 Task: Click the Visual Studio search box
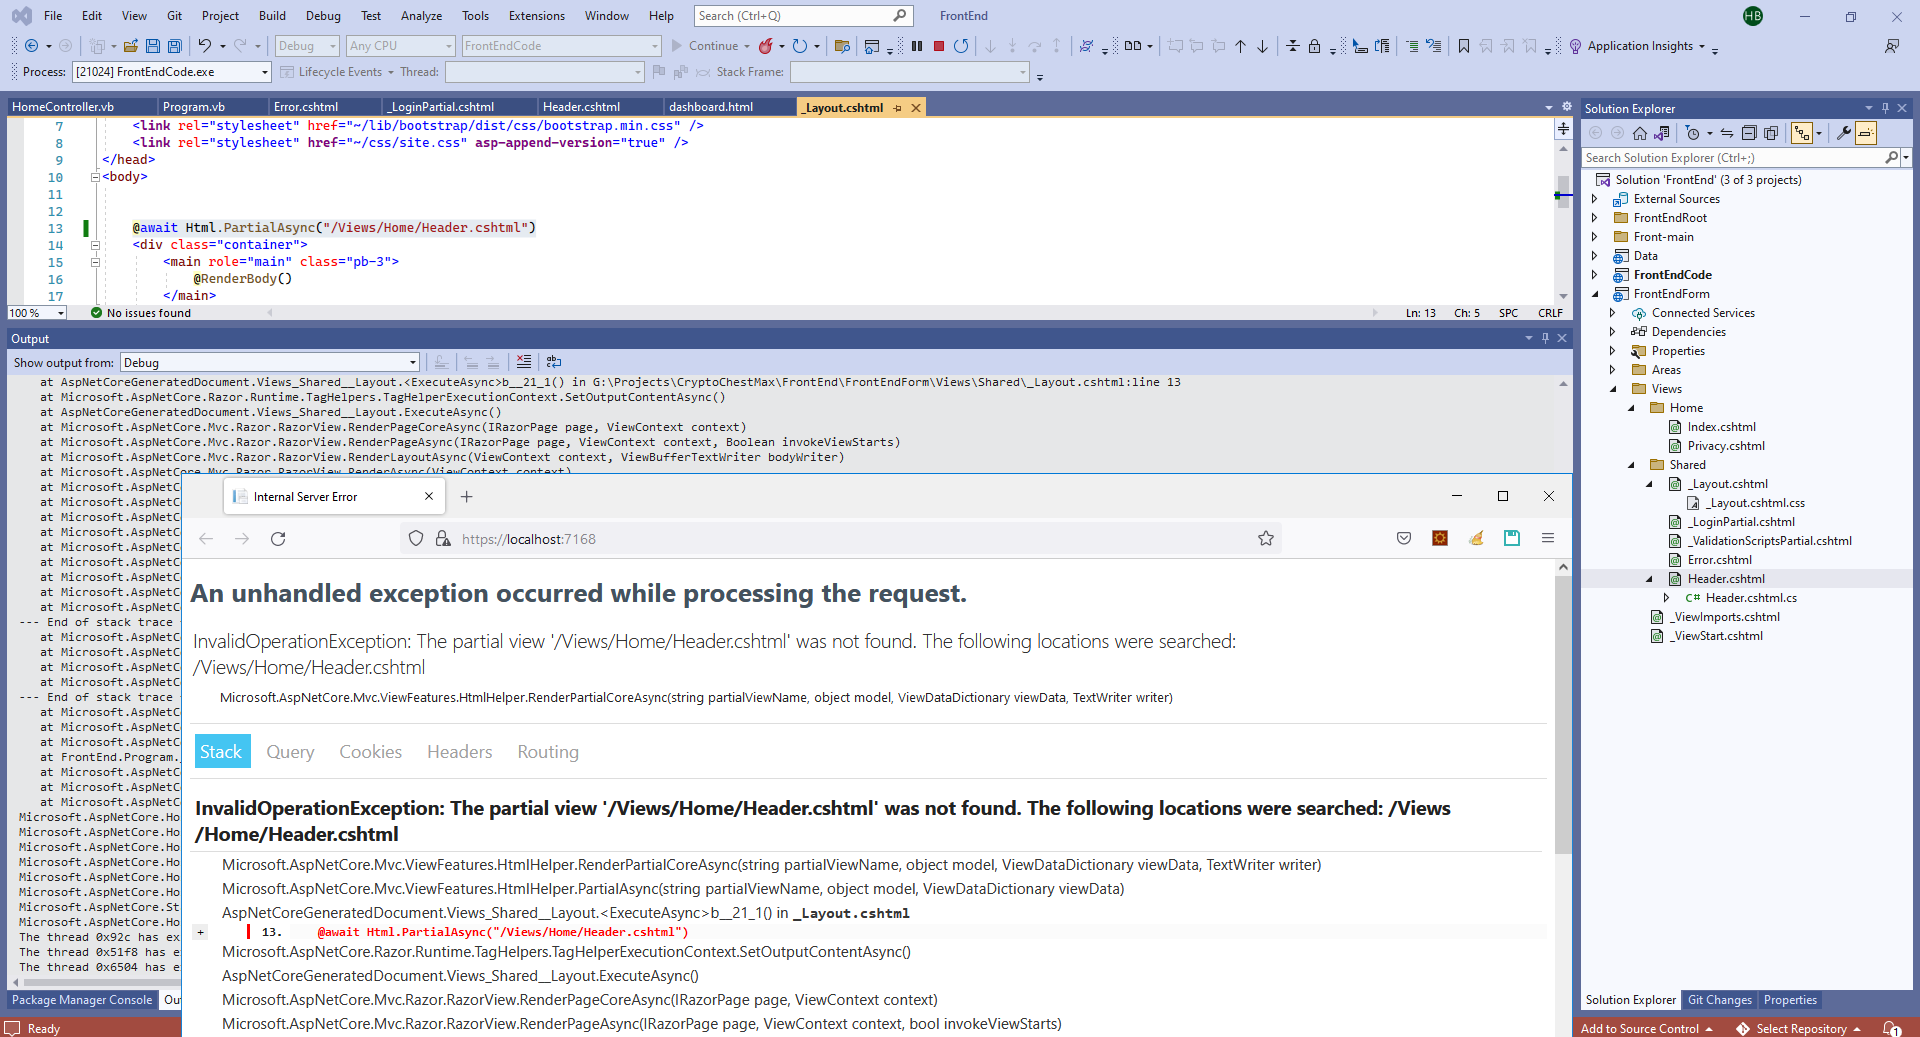click(803, 16)
